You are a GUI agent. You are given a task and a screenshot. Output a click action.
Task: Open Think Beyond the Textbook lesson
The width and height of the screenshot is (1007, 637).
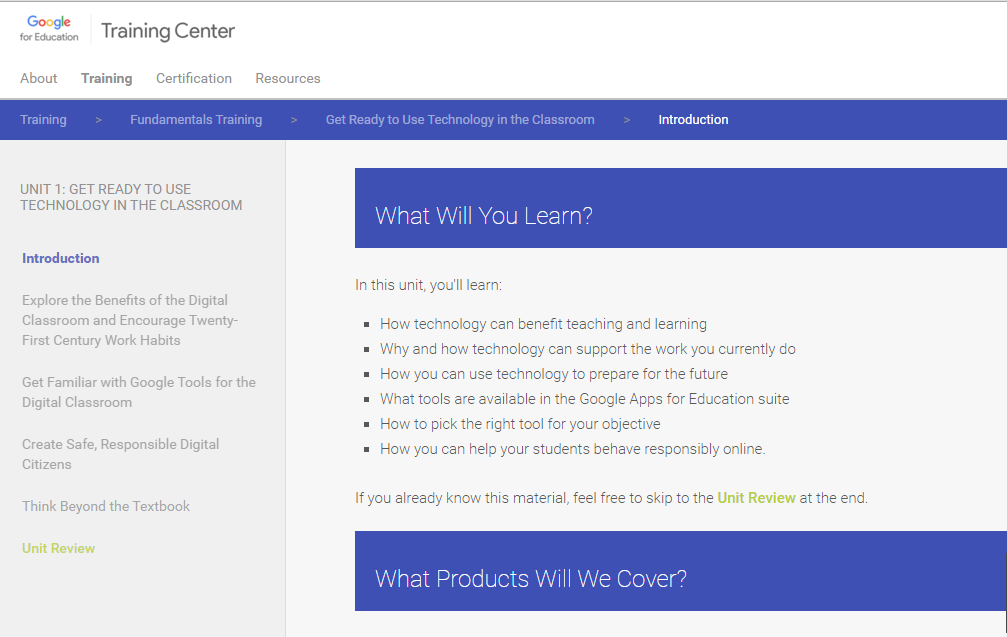[x=106, y=506]
